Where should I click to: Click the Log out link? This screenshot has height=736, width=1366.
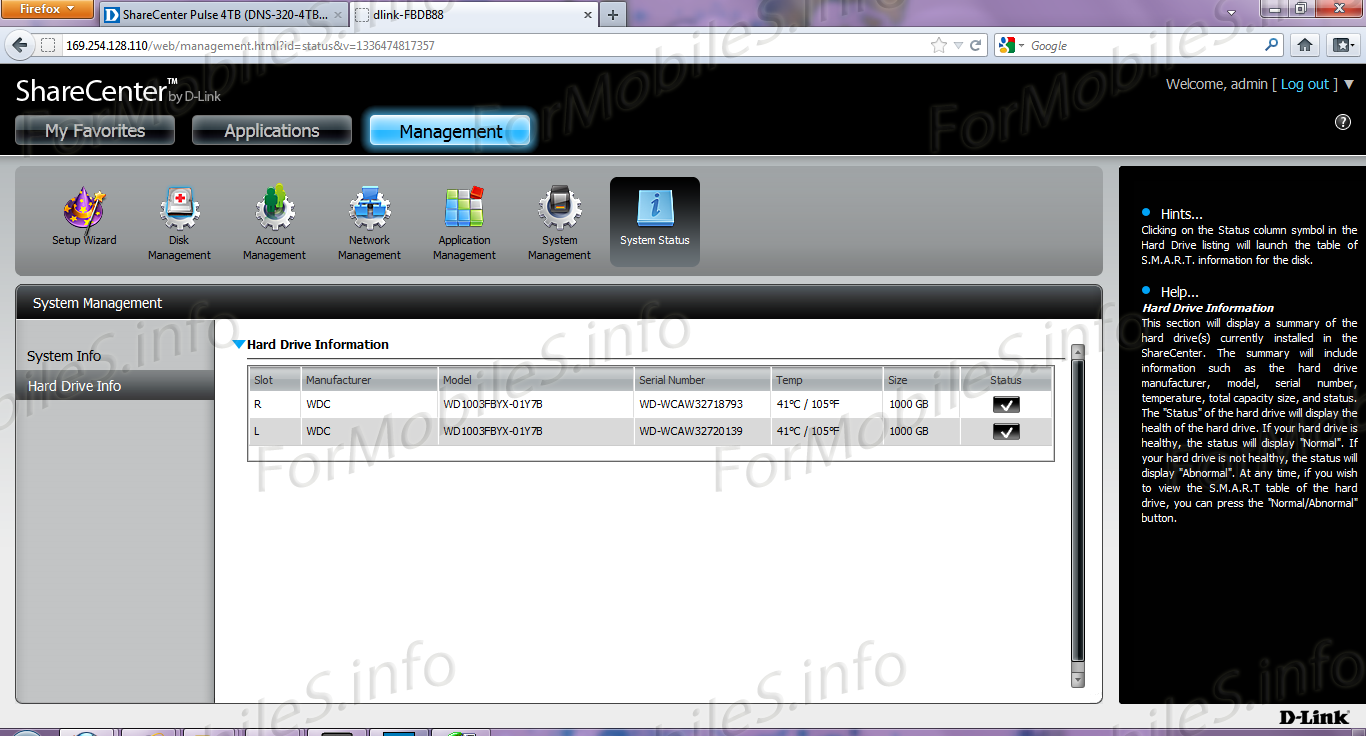1305,85
